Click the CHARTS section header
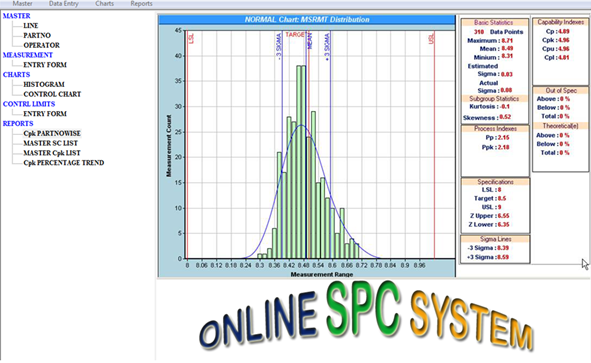 [x=17, y=75]
